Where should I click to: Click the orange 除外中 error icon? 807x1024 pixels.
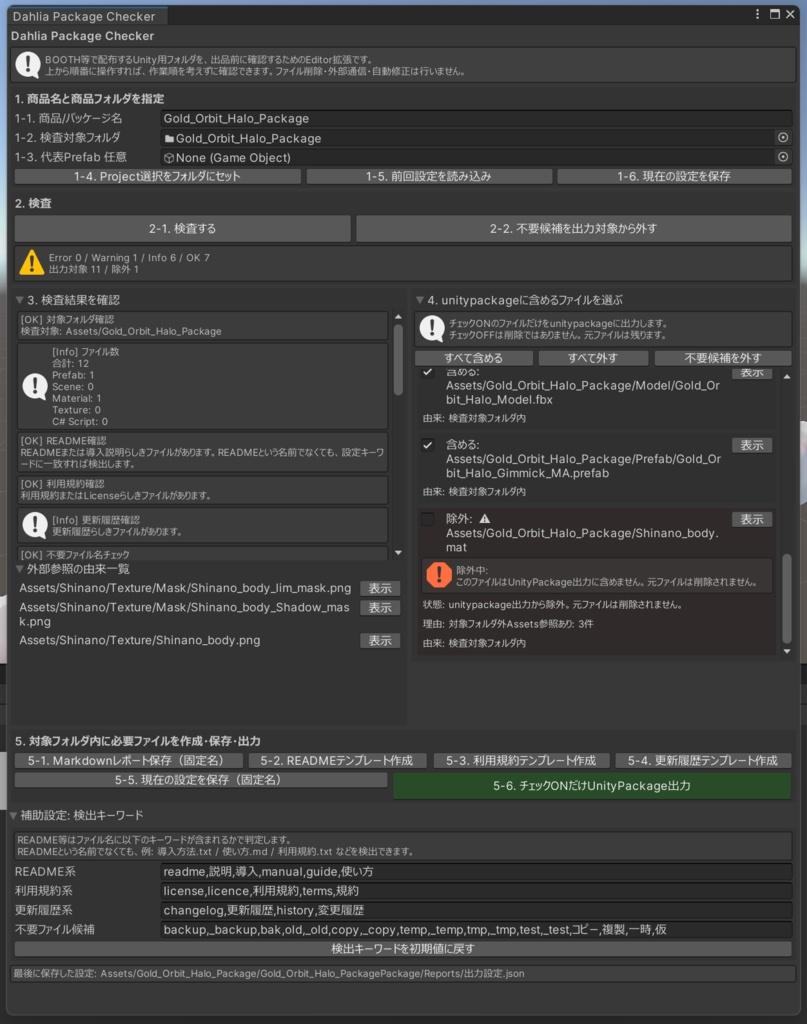(x=439, y=575)
